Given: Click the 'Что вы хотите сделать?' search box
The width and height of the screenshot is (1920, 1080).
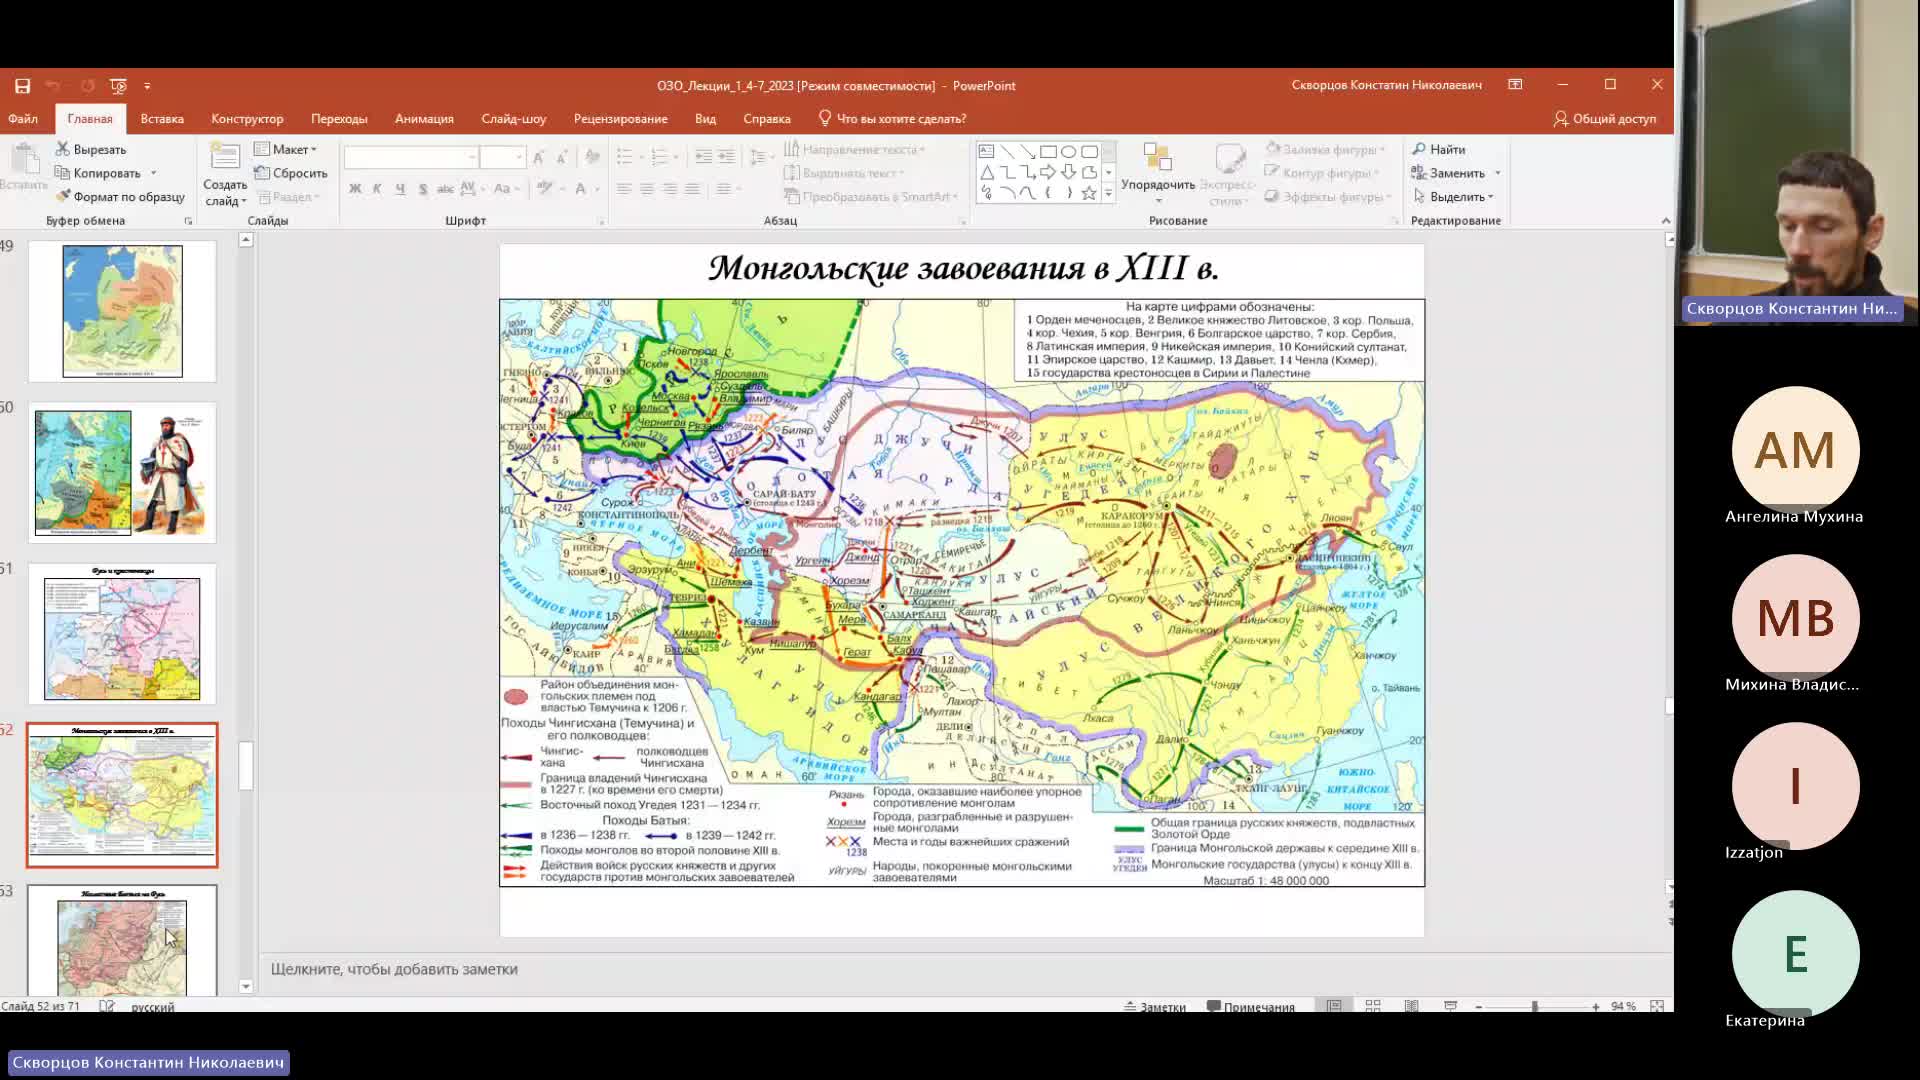Looking at the screenshot, I should [893, 118].
